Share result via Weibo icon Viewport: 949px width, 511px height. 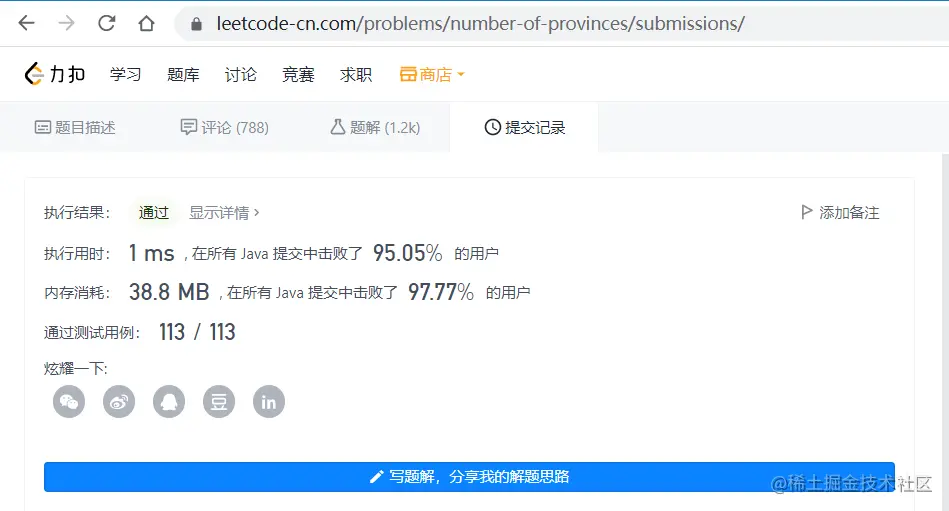tap(119, 401)
